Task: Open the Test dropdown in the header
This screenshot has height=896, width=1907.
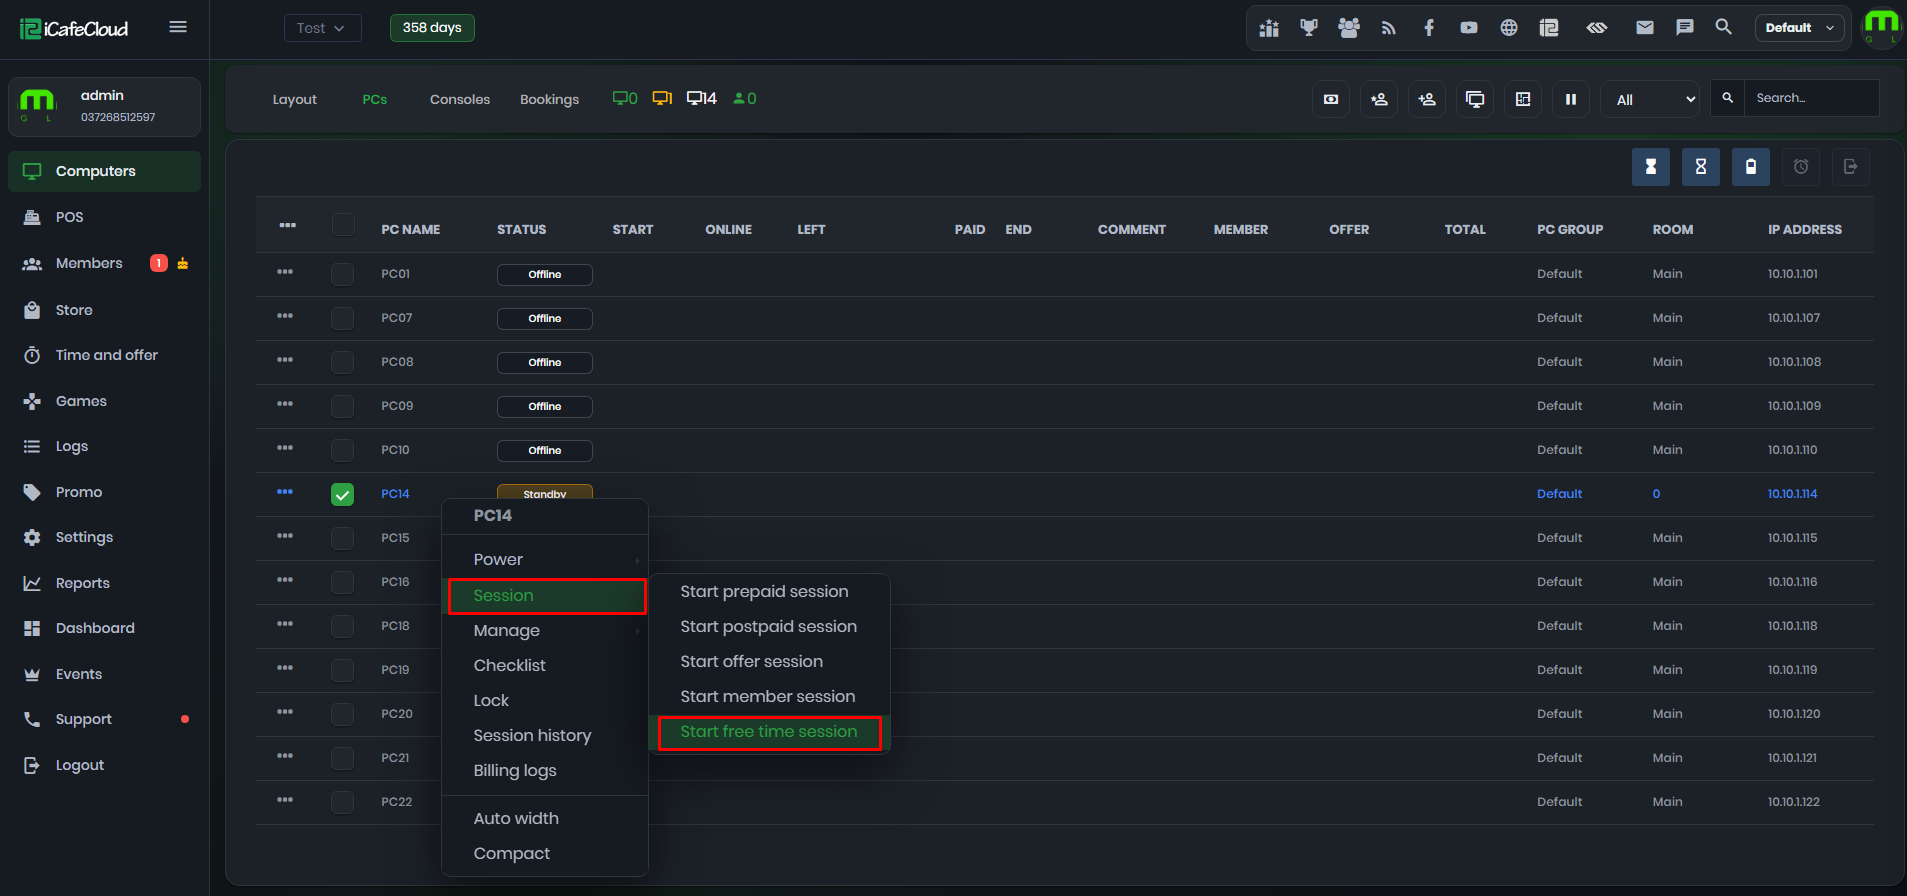Action: tap(322, 28)
